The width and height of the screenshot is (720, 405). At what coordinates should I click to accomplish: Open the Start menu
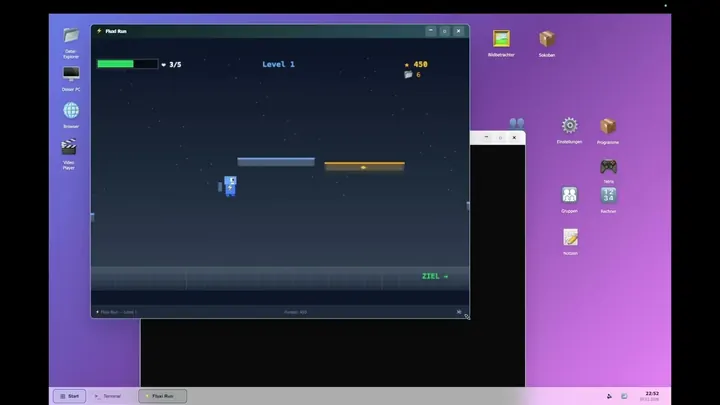[69, 396]
